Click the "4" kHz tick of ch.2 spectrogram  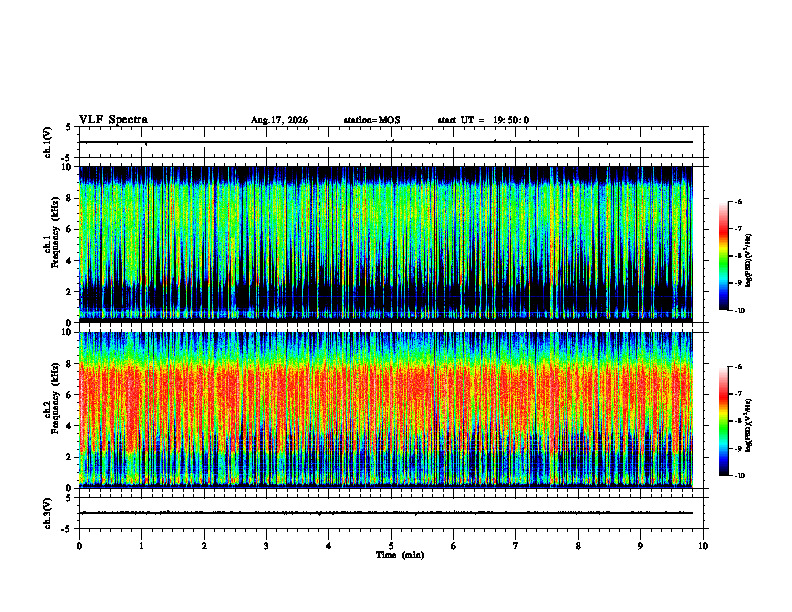pos(69,426)
